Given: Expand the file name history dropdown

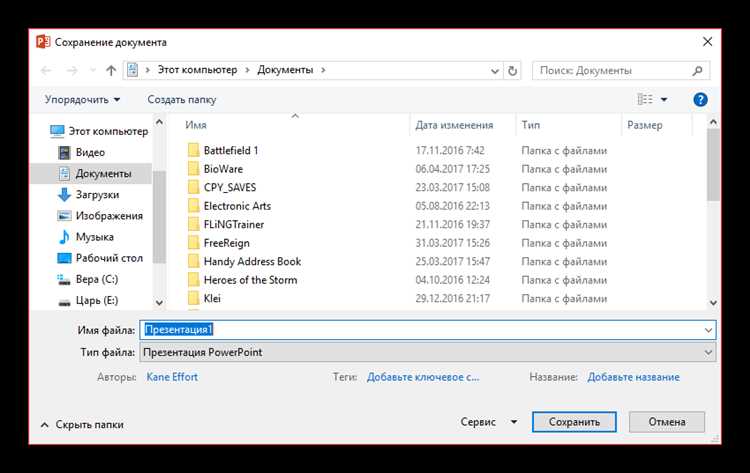Looking at the screenshot, I should 708,330.
